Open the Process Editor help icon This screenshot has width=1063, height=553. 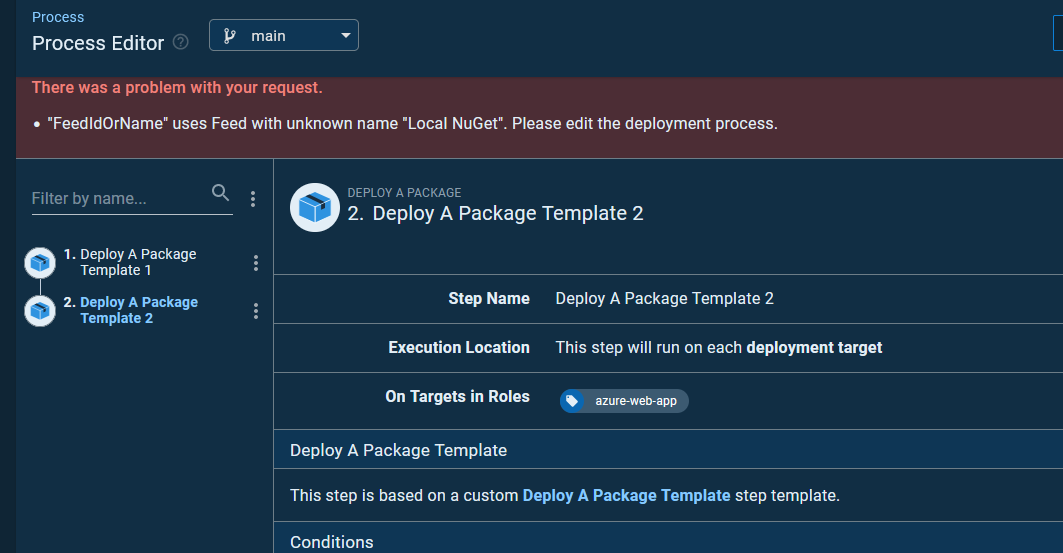click(x=180, y=42)
